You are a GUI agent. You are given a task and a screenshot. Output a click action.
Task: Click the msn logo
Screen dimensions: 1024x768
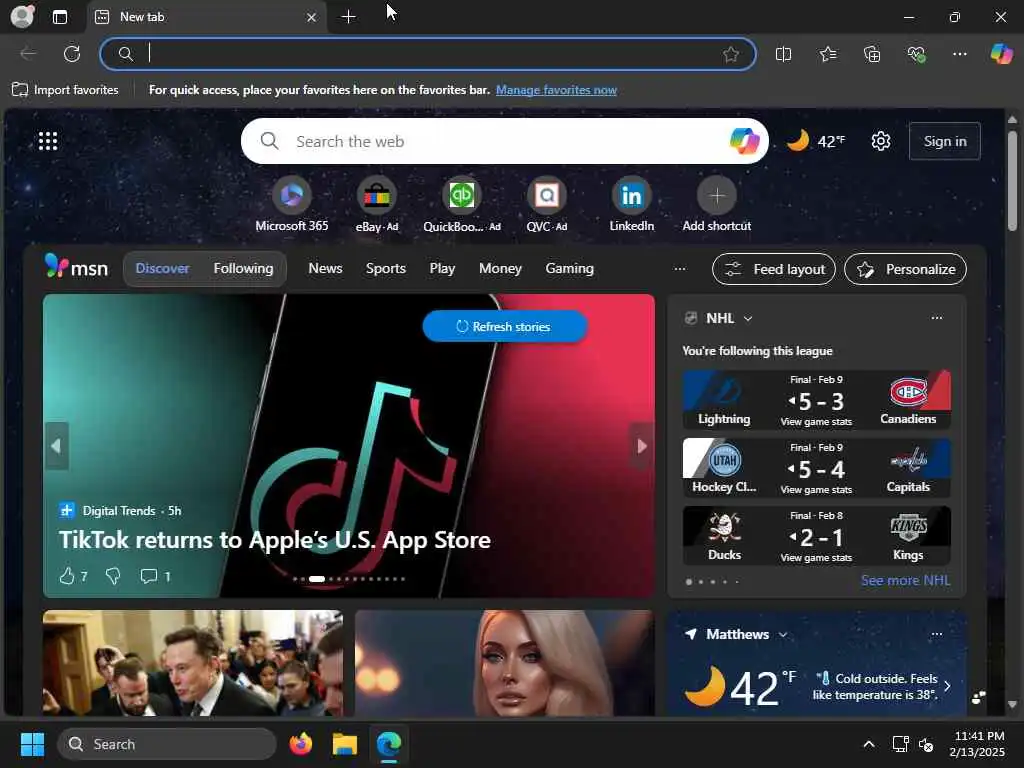click(76, 267)
